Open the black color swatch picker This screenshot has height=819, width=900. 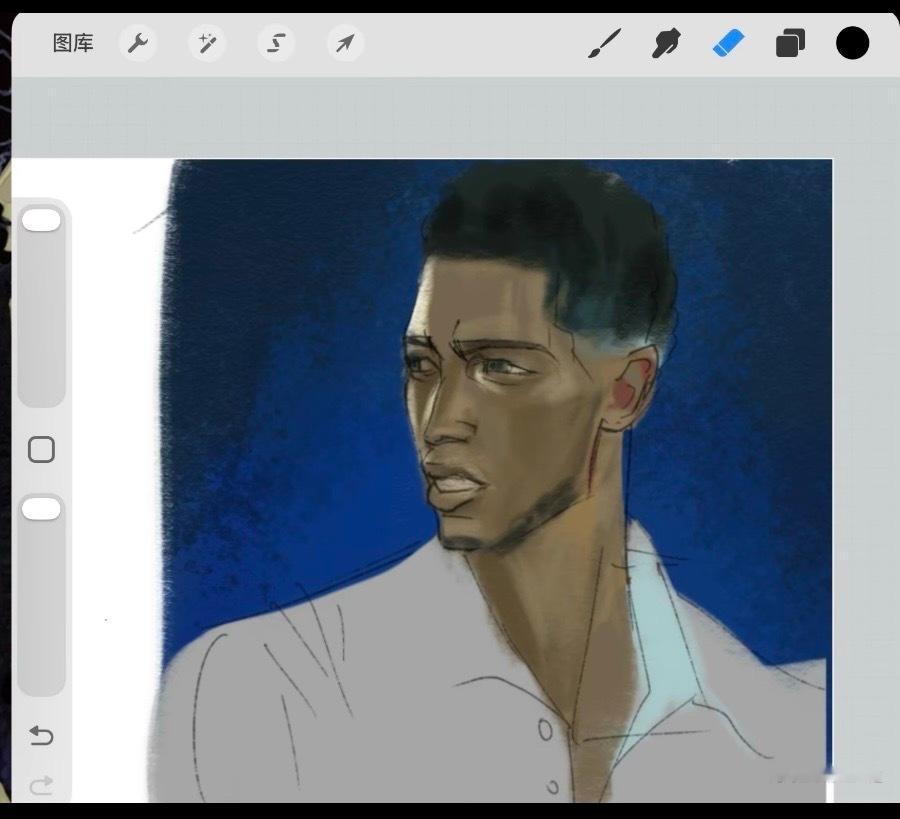852,43
